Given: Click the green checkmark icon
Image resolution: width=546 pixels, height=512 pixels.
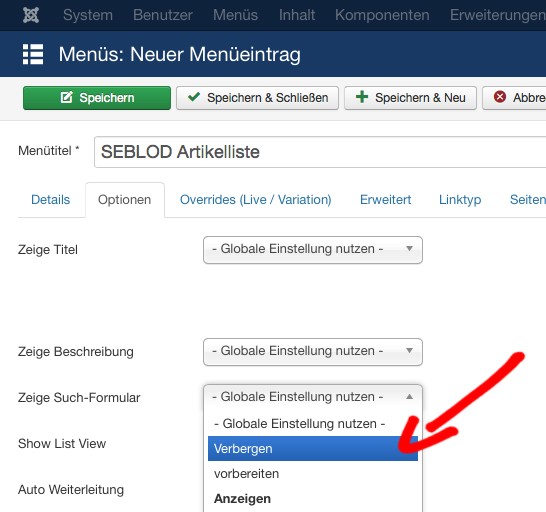Looking at the screenshot, I should [194, 97].
